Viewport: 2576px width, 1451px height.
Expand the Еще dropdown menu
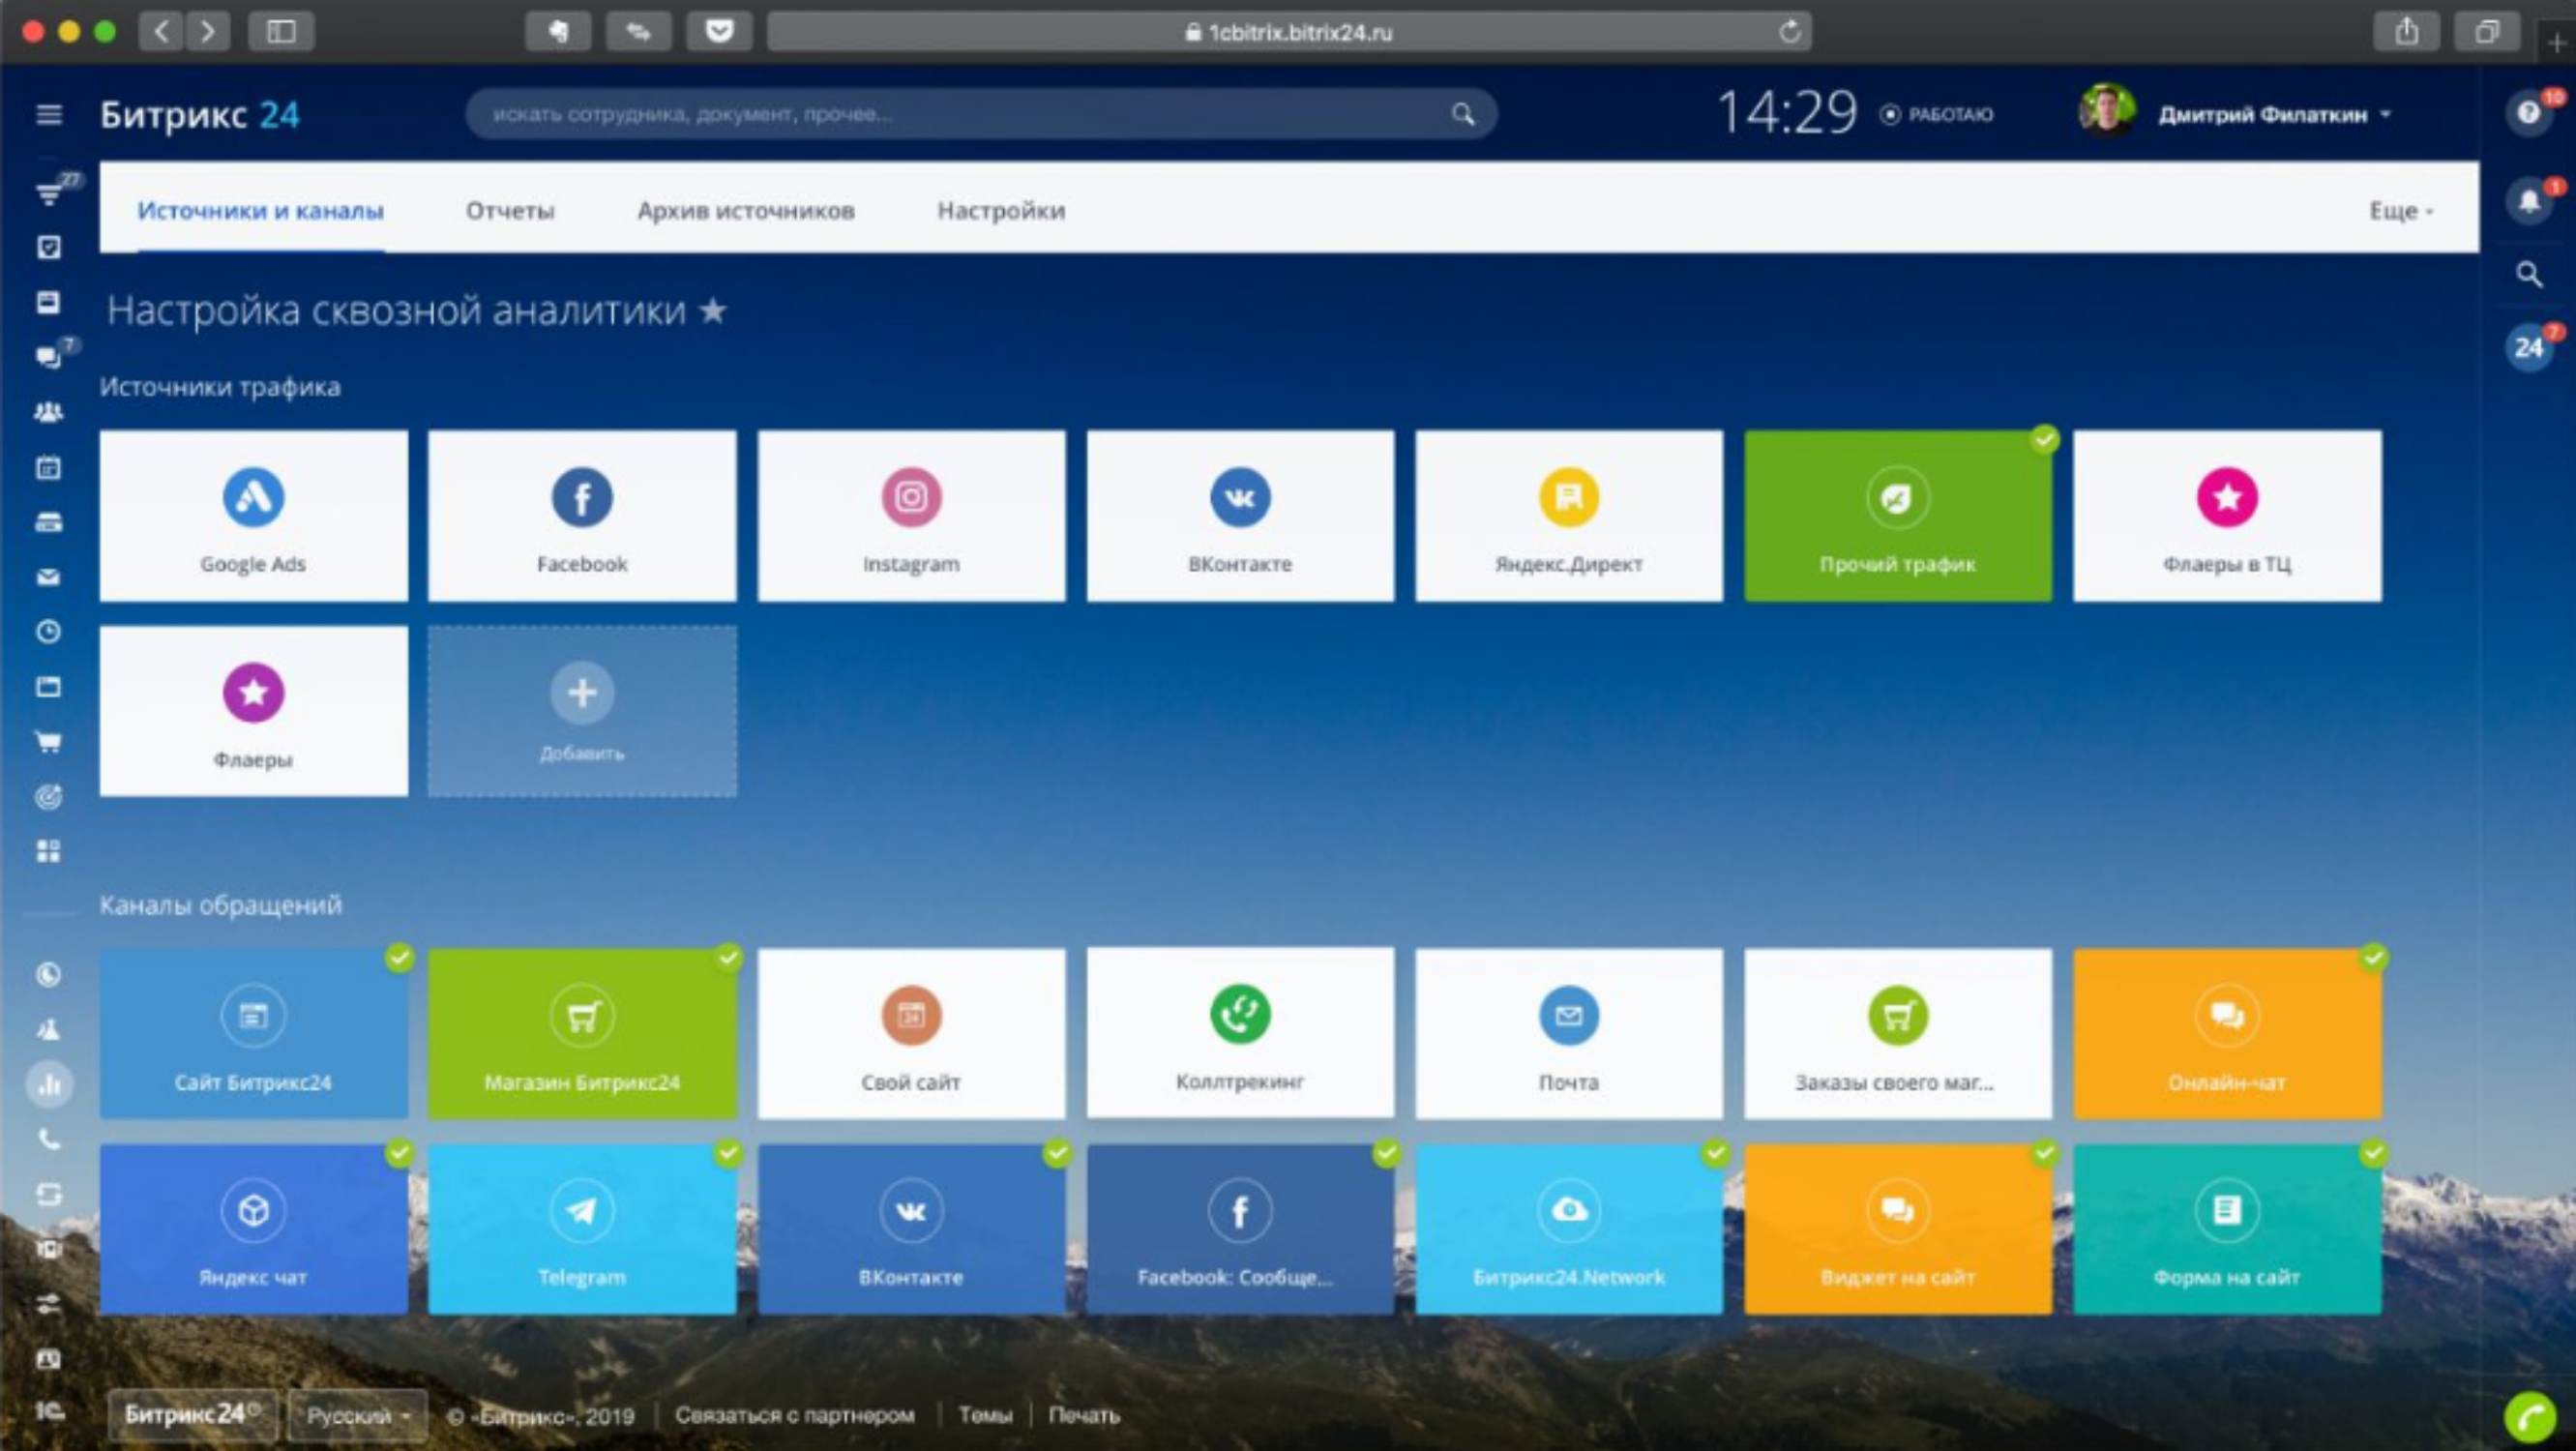point(2401,210)
